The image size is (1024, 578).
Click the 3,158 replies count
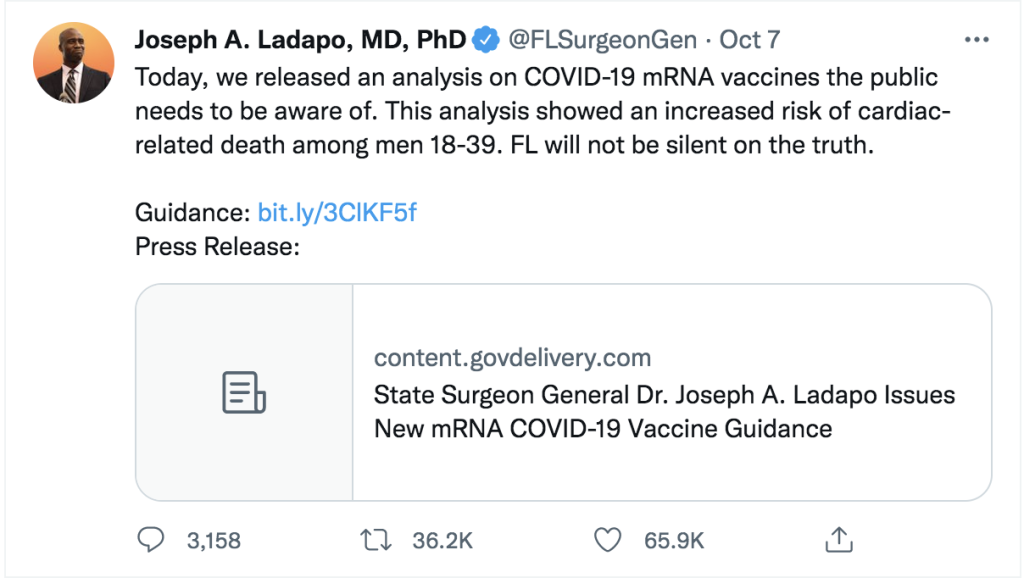point(214,541)
